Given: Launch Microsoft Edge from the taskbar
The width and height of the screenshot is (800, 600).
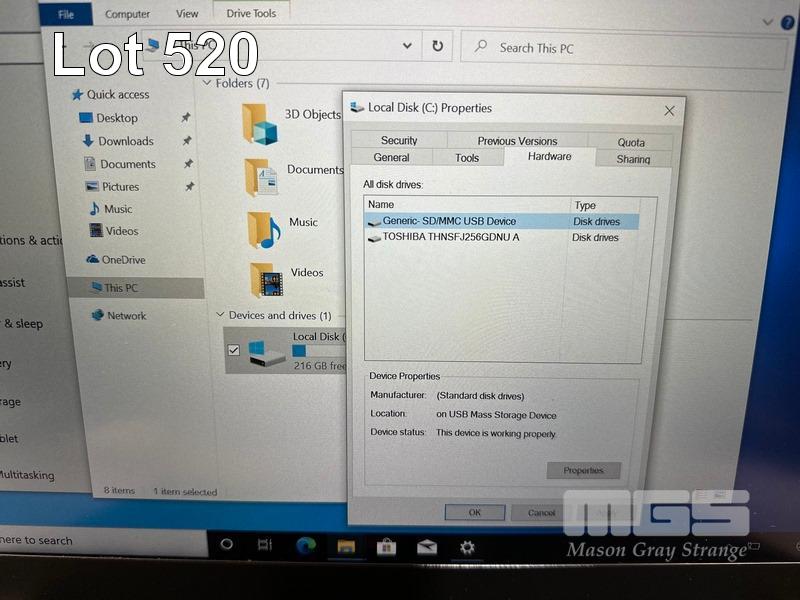Looking at the screenshot, I should (x=305, y=545).
